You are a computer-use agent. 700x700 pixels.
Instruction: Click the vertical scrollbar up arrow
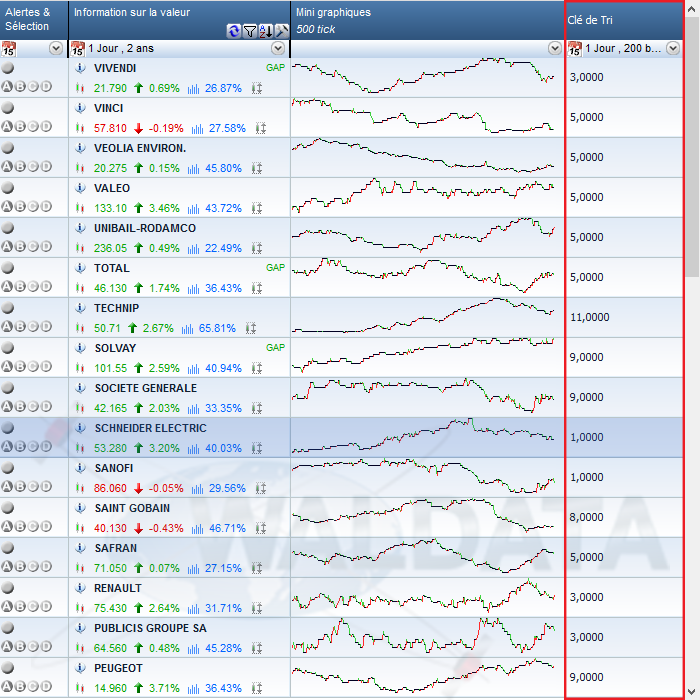692,8
